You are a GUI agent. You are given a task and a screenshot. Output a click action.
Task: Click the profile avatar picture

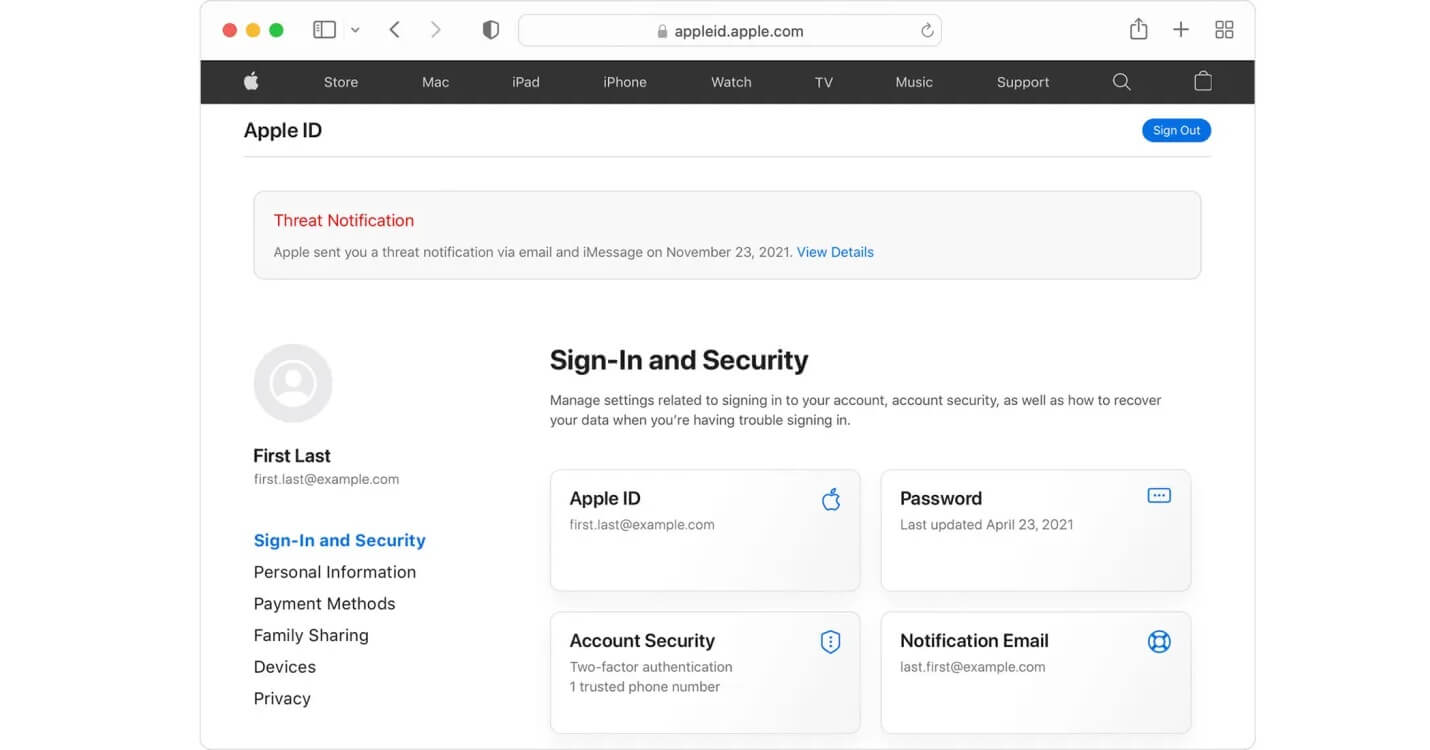[x=293, y=382]
